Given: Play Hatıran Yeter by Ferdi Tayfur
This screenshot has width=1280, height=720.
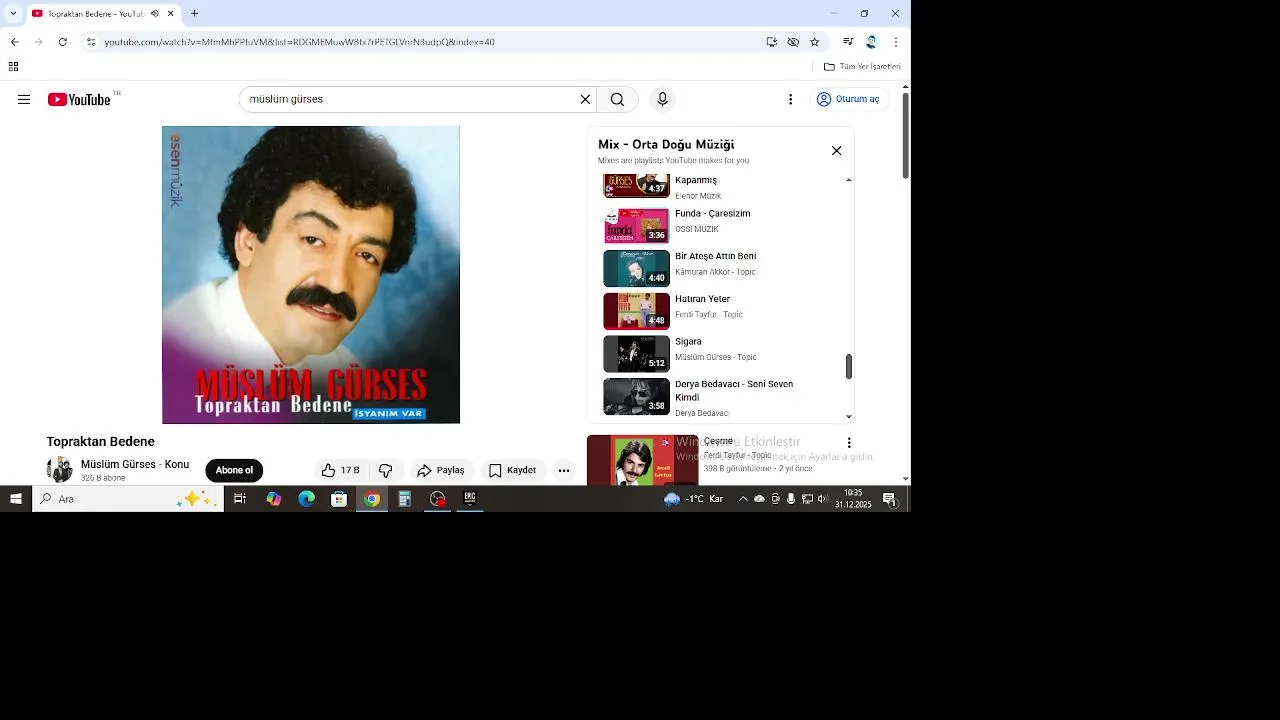Looking at the screenshot, I should pos(702,299).
